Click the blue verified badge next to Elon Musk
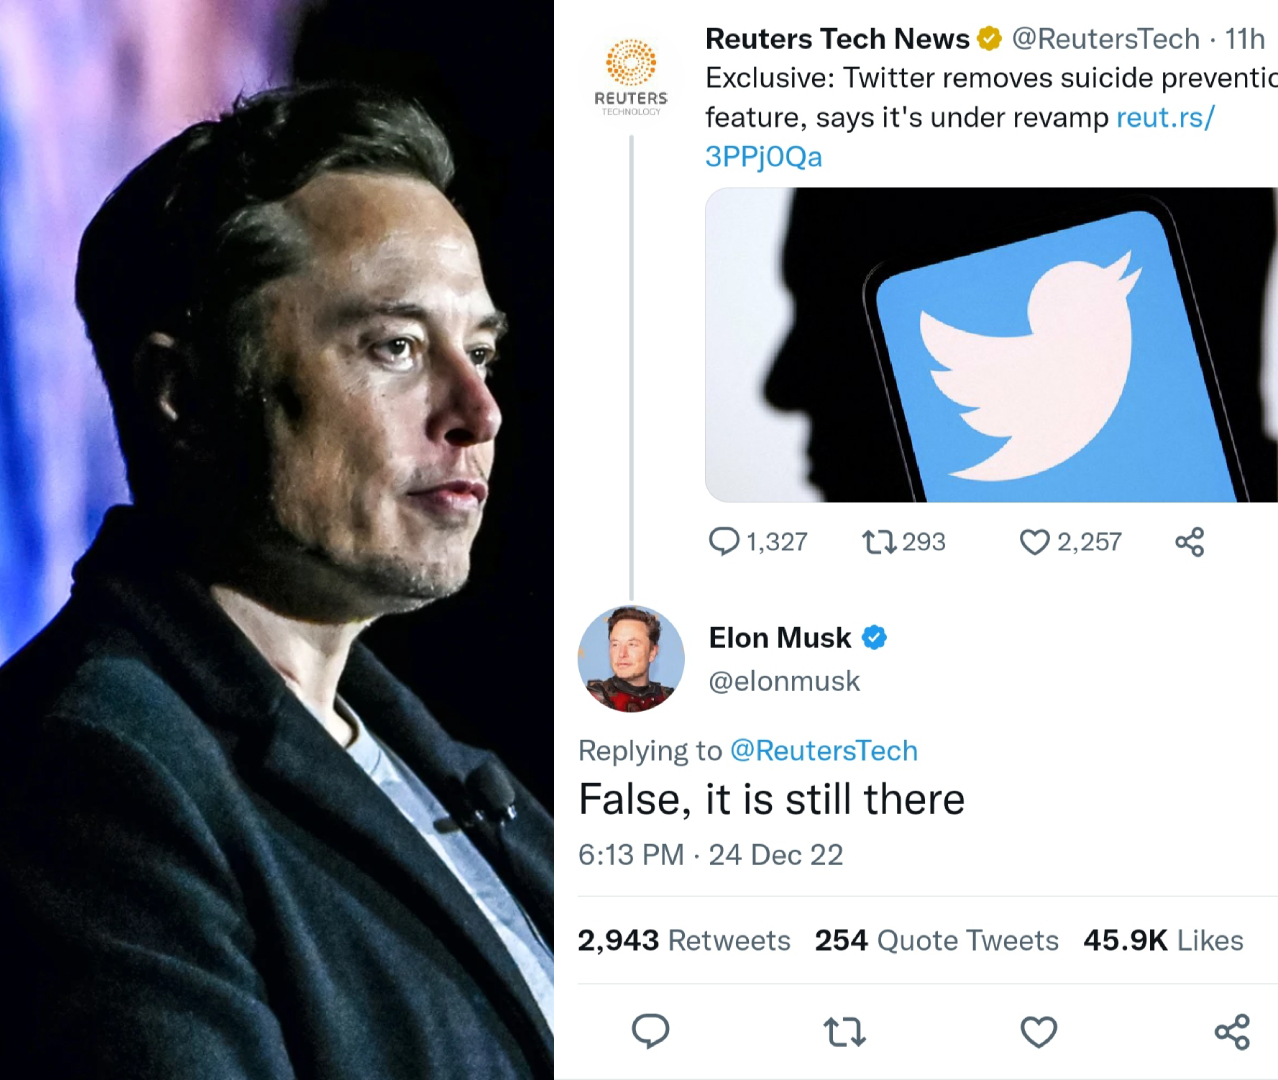The height and width of the screenshot is (1080, 1278). (x=875, y=637)
